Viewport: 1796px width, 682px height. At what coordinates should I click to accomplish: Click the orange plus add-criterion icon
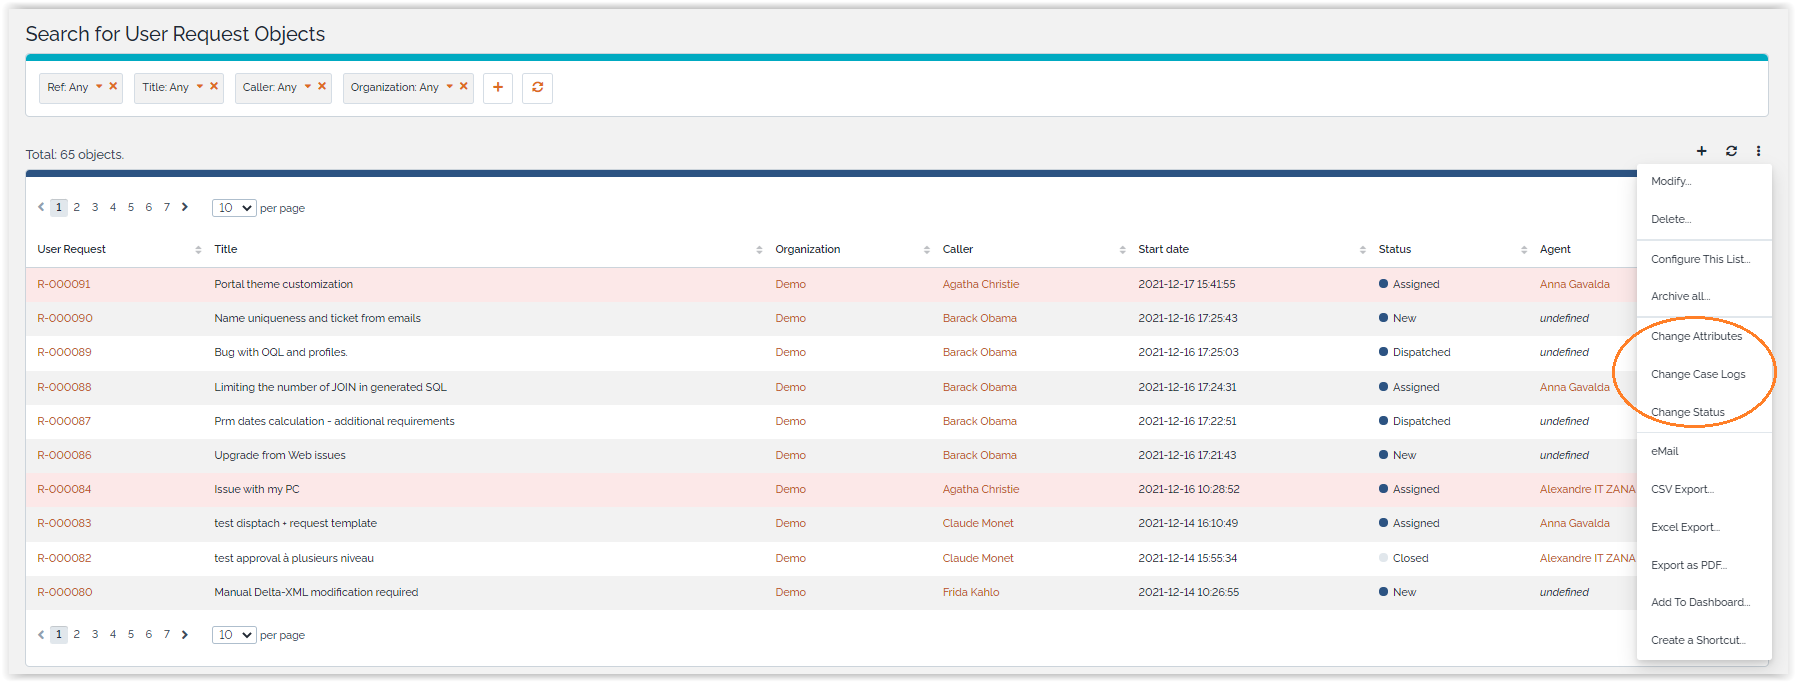[498, 88]
